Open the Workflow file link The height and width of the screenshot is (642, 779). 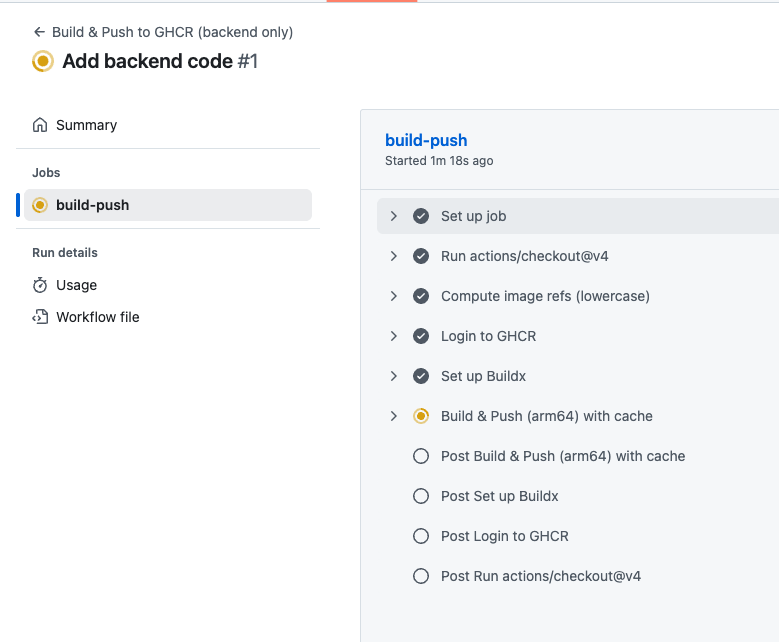click(x=97, y=317)
